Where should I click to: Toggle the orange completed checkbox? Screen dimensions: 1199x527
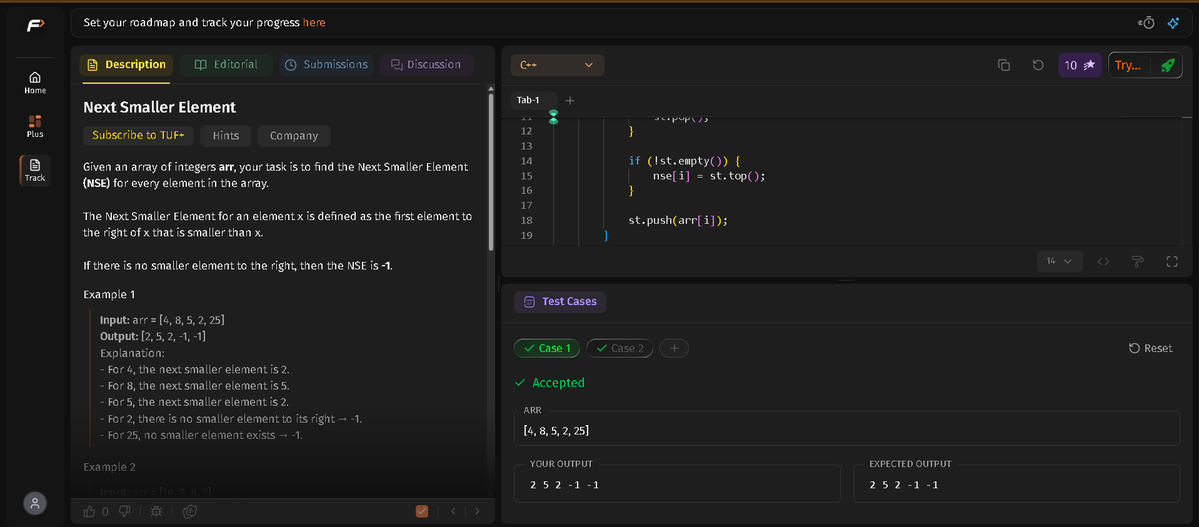click(421, 511)
